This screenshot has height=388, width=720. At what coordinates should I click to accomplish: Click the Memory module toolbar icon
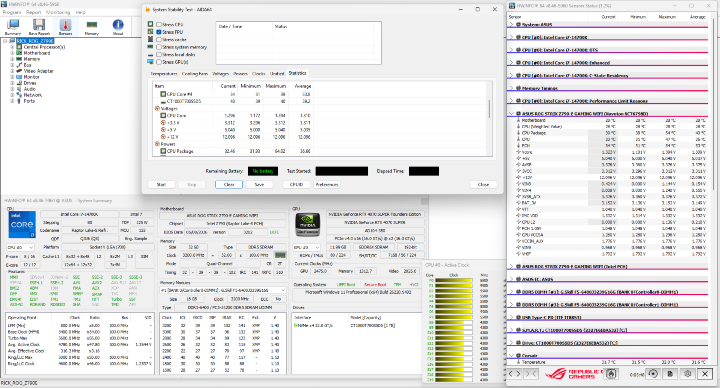(91, 27)
